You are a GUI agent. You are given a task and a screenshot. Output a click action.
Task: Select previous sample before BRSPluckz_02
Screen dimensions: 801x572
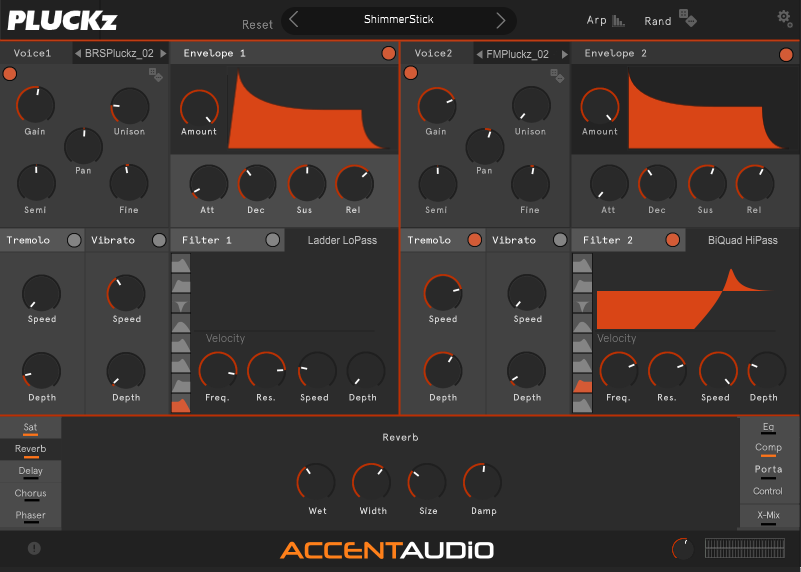coord(79,54)
